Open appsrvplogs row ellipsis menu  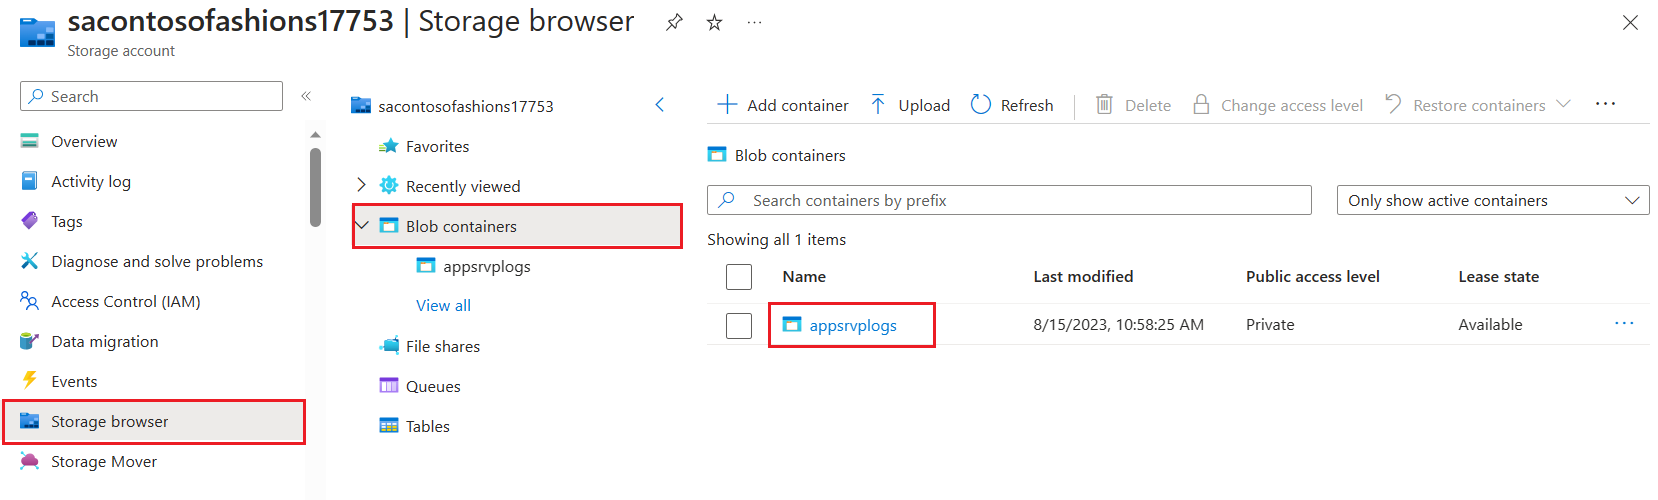[1624, 323]
